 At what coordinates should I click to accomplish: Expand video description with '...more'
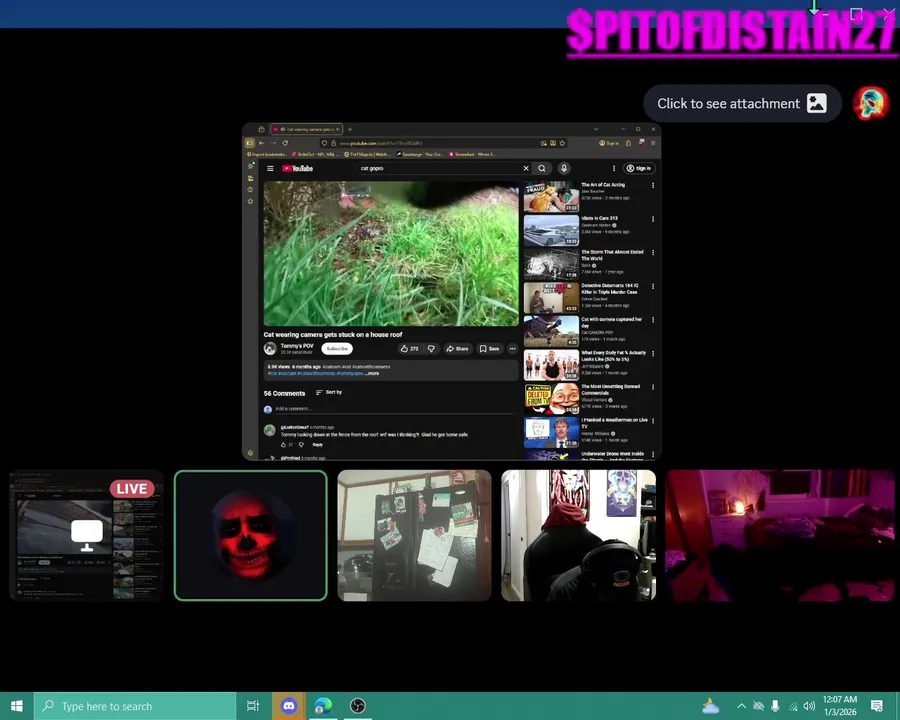(373, 373)
